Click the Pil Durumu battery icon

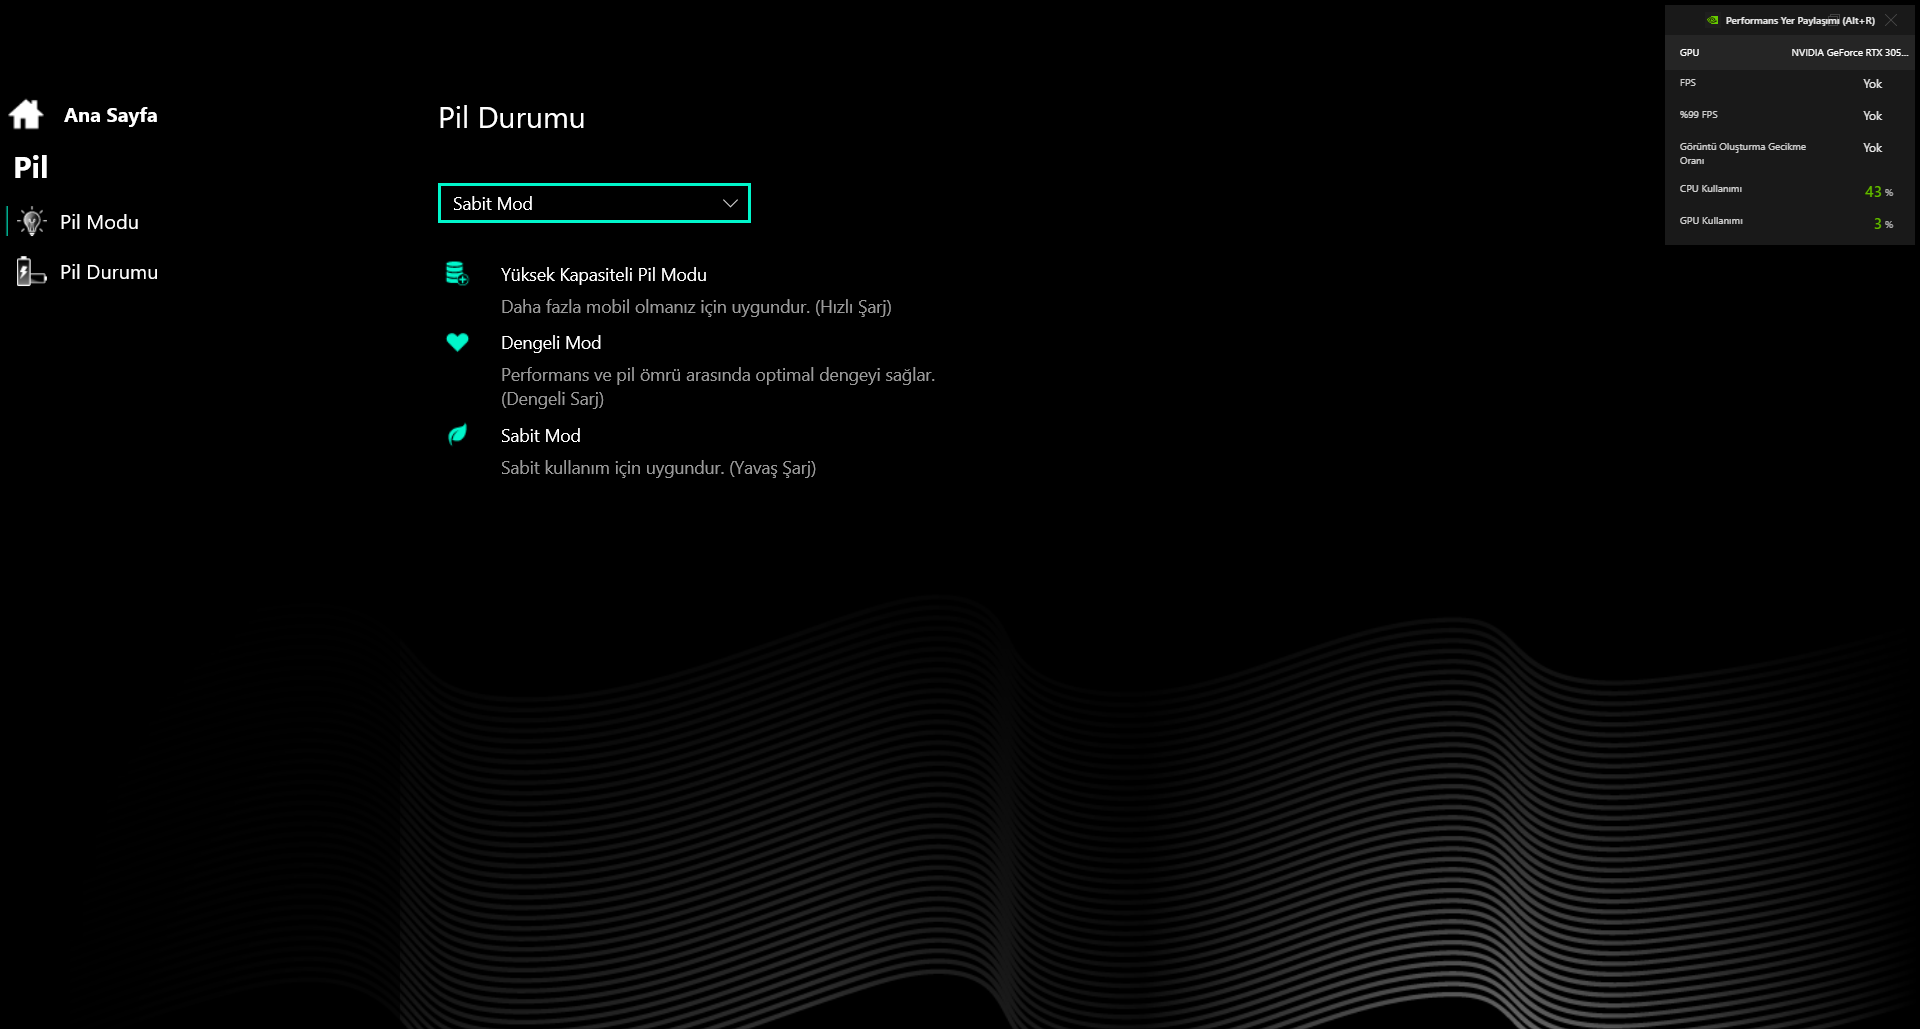31,272
